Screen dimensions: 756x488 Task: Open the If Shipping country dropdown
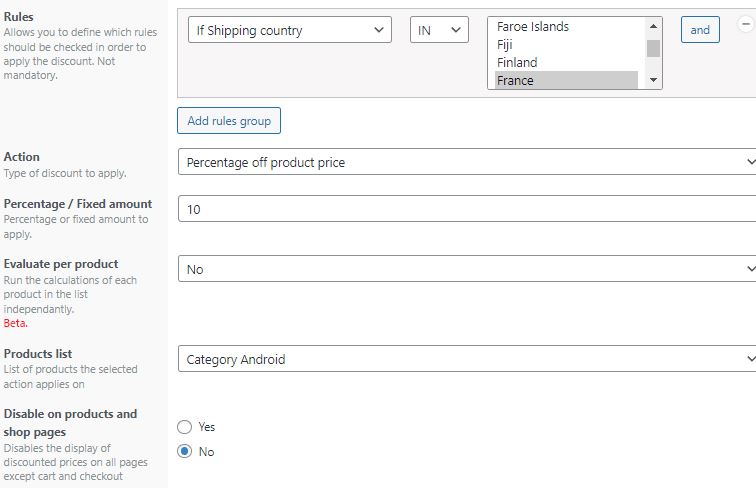[290, 30]
